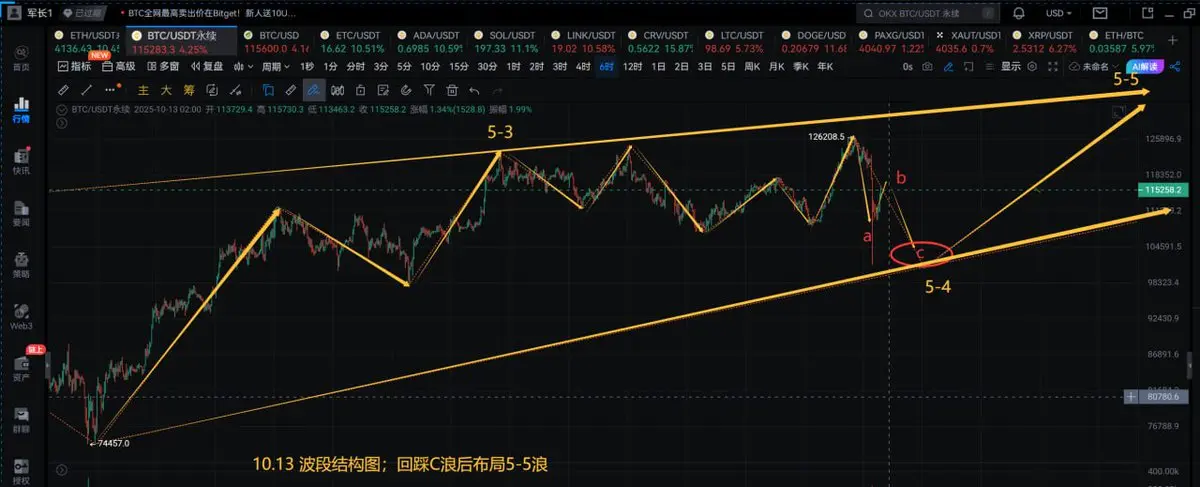Select the 周K timeframe

pos(752,66)
